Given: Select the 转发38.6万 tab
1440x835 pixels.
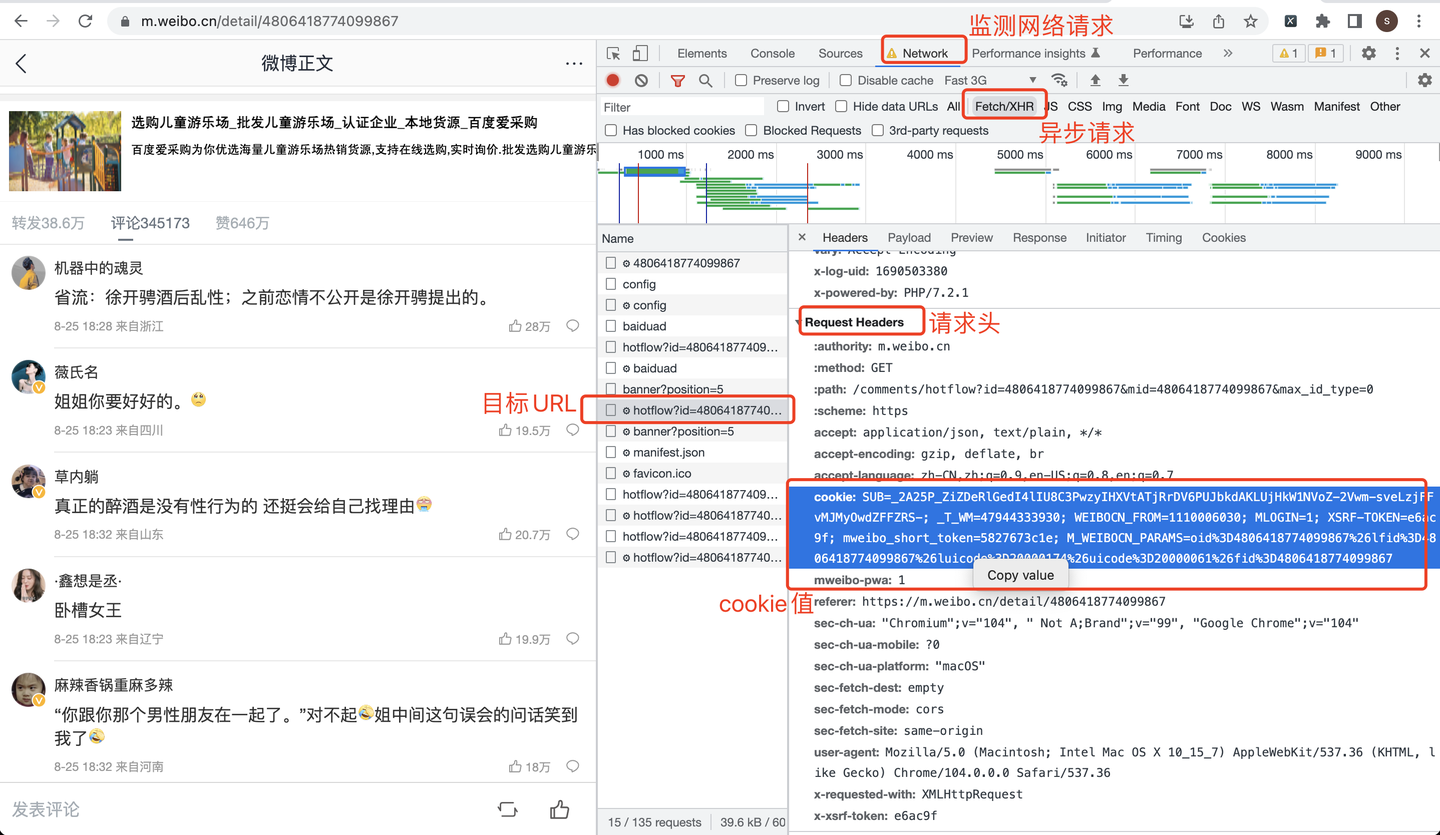Looking at the screenshot, I should coord(48,223).
